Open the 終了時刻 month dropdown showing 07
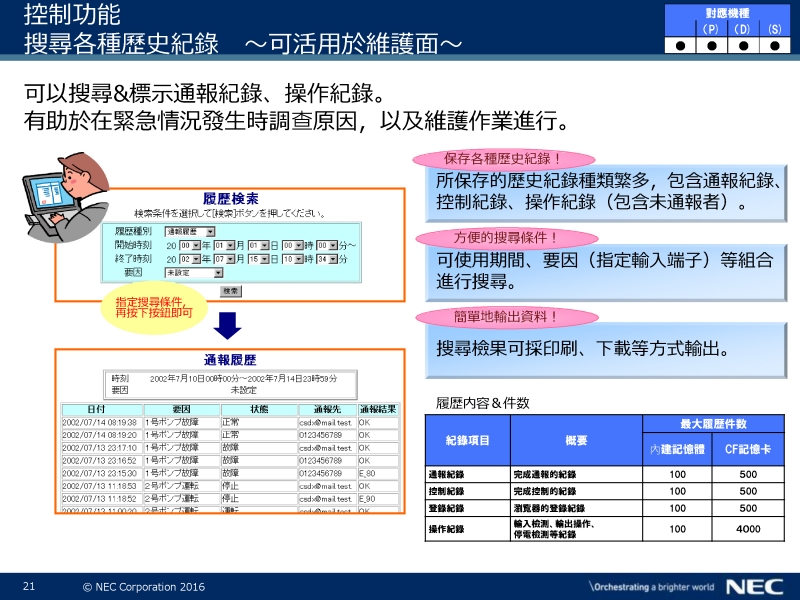 (x=224, y=259)
